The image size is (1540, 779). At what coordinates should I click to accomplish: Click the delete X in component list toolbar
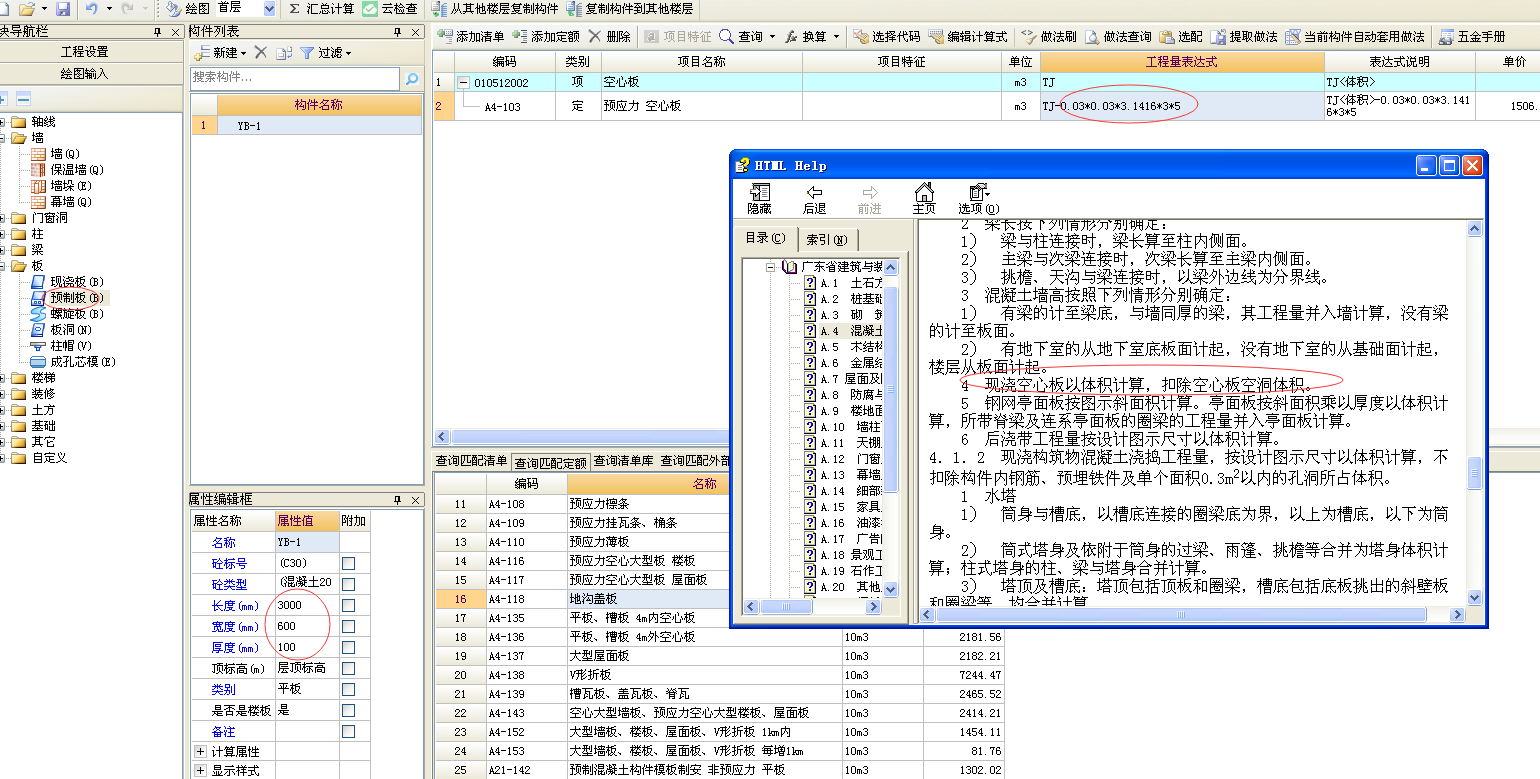[261, 52]
